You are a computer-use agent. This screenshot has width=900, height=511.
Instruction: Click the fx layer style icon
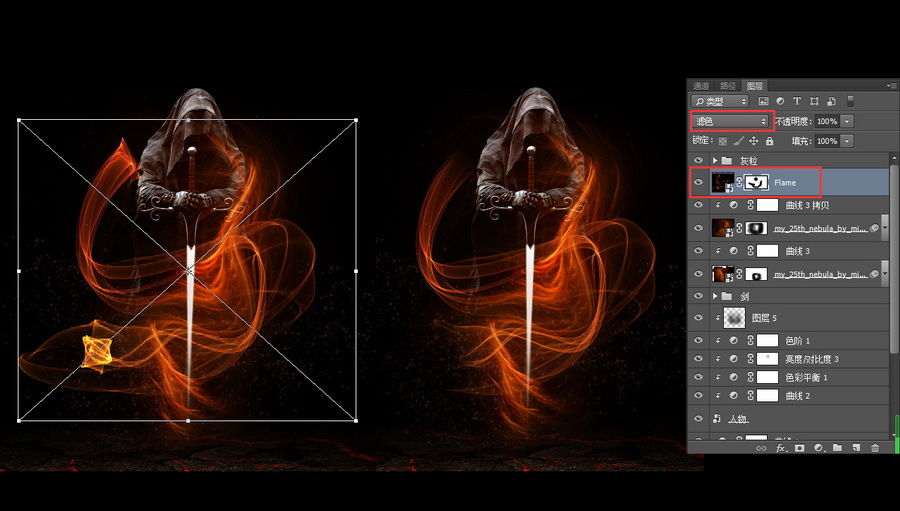tap(780, 448)
